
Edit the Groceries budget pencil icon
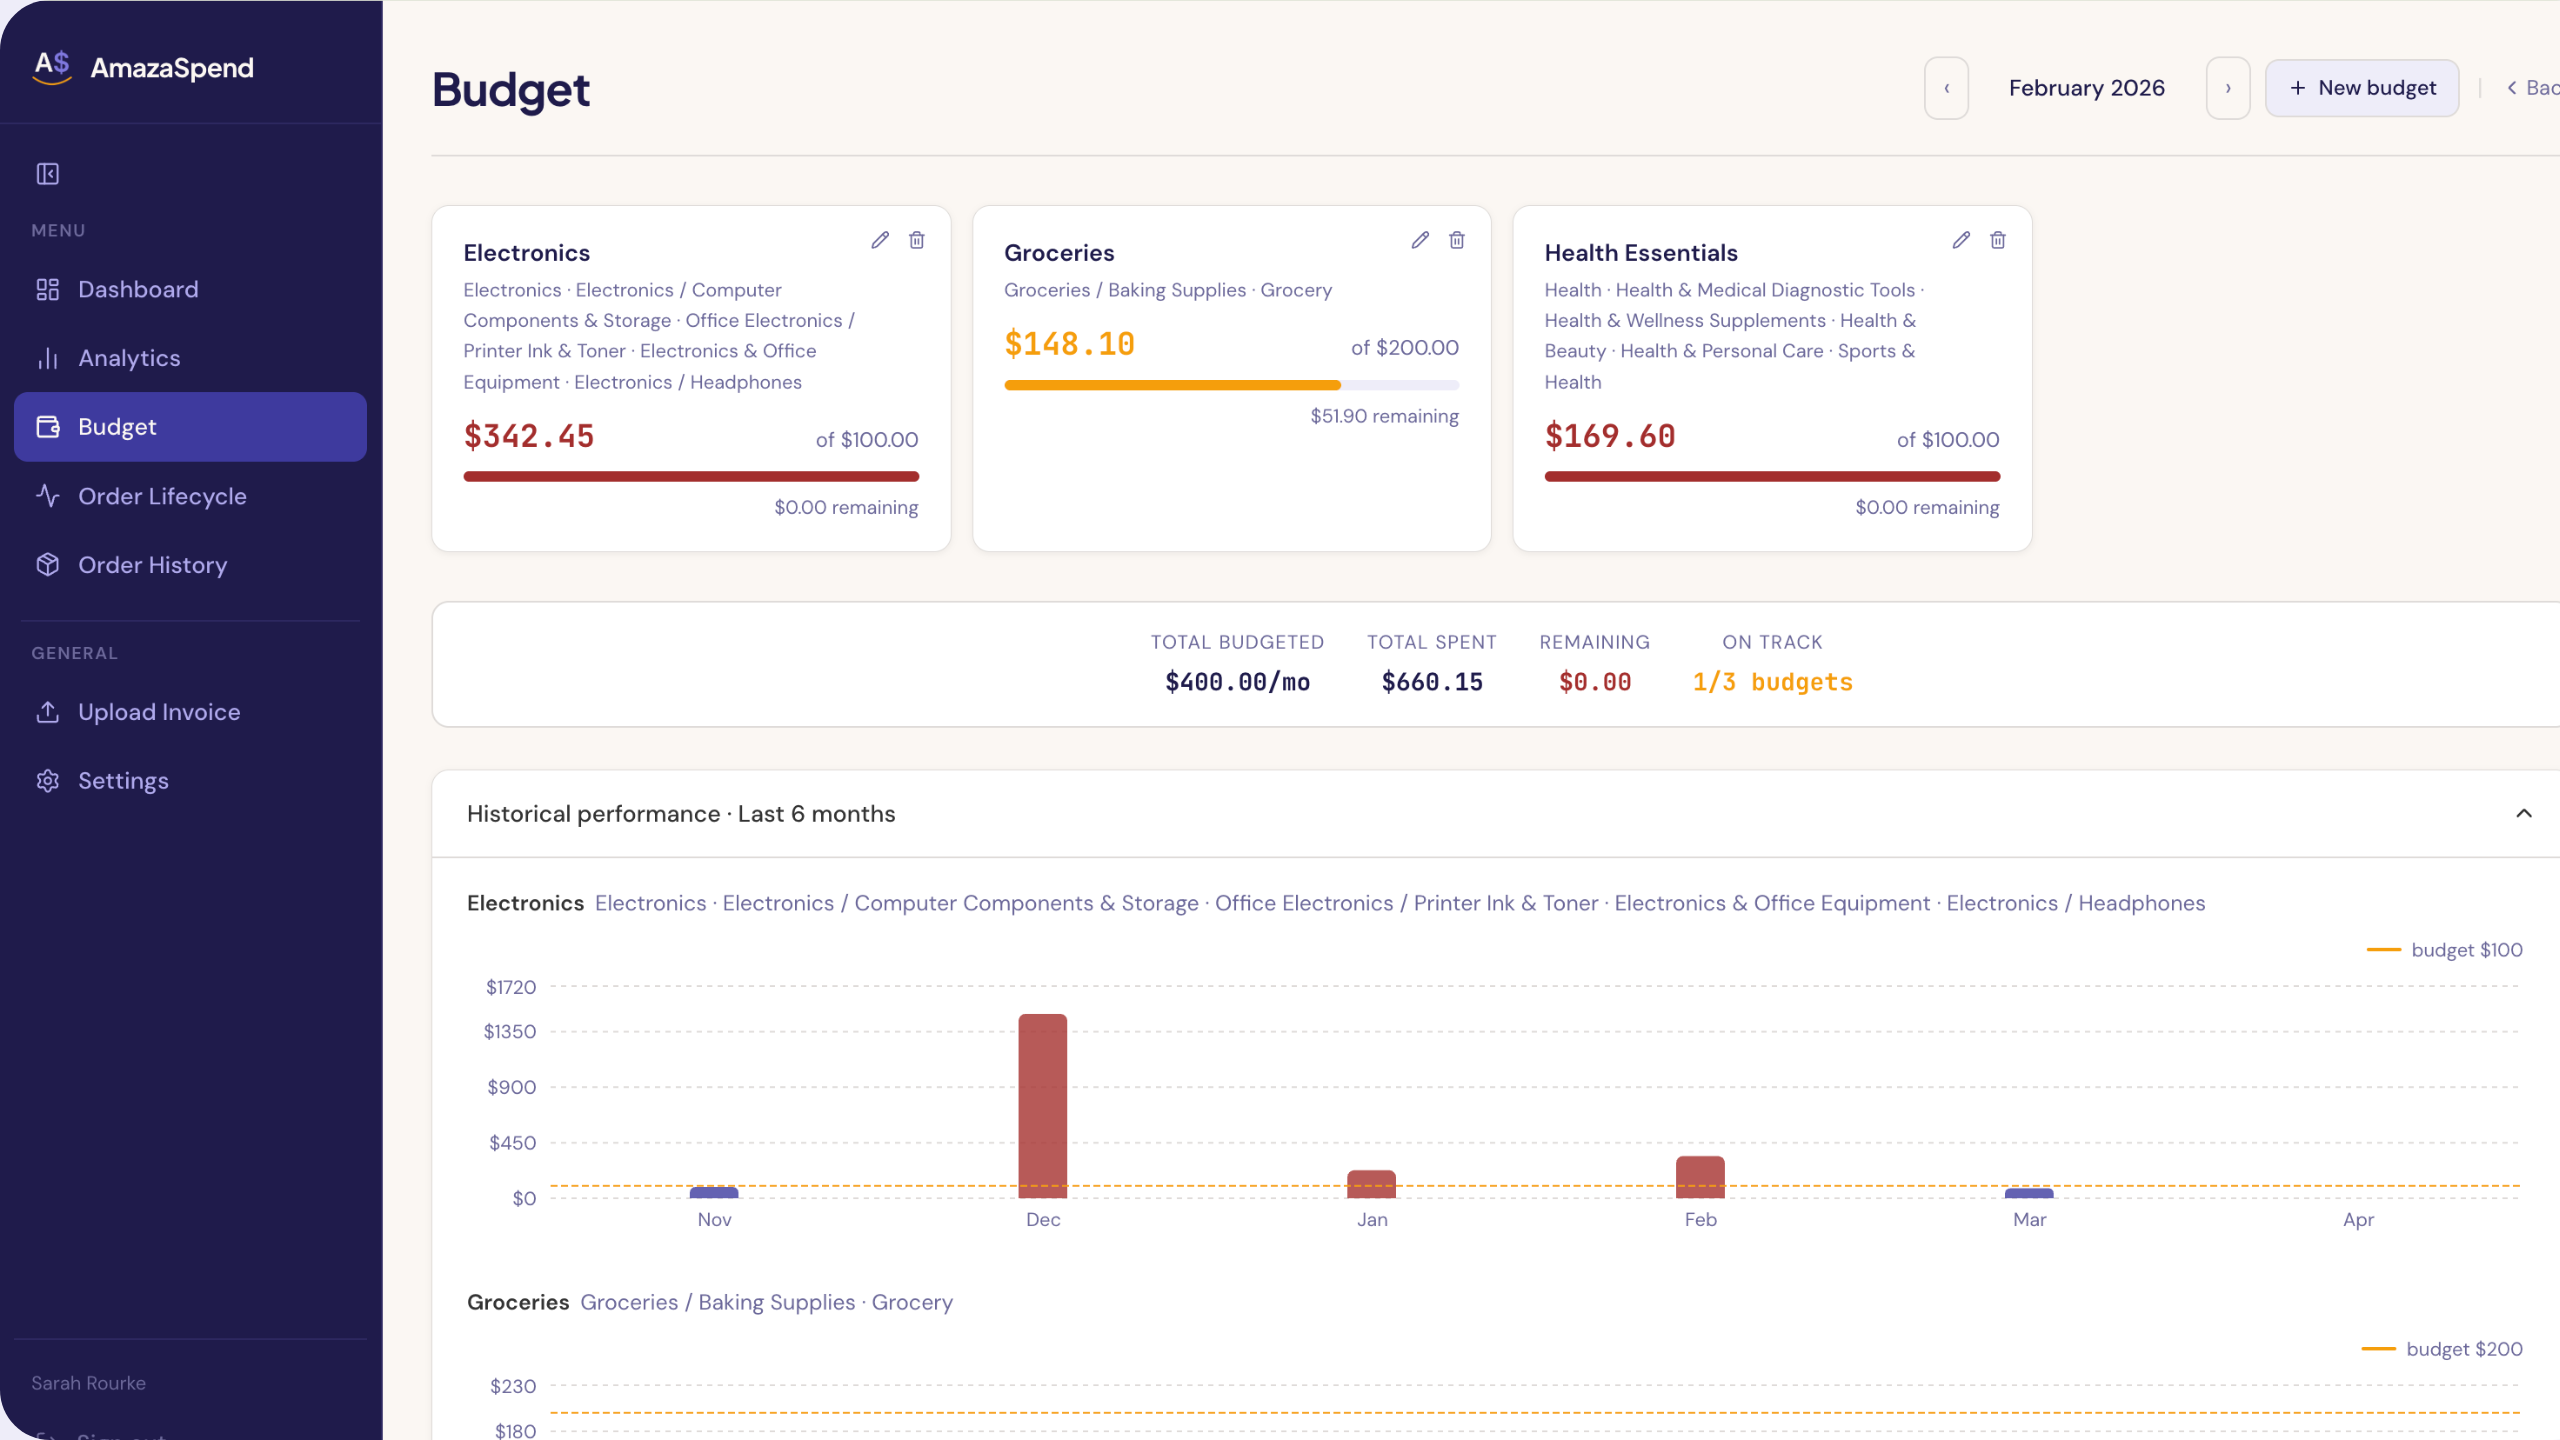coord(1420,240)
